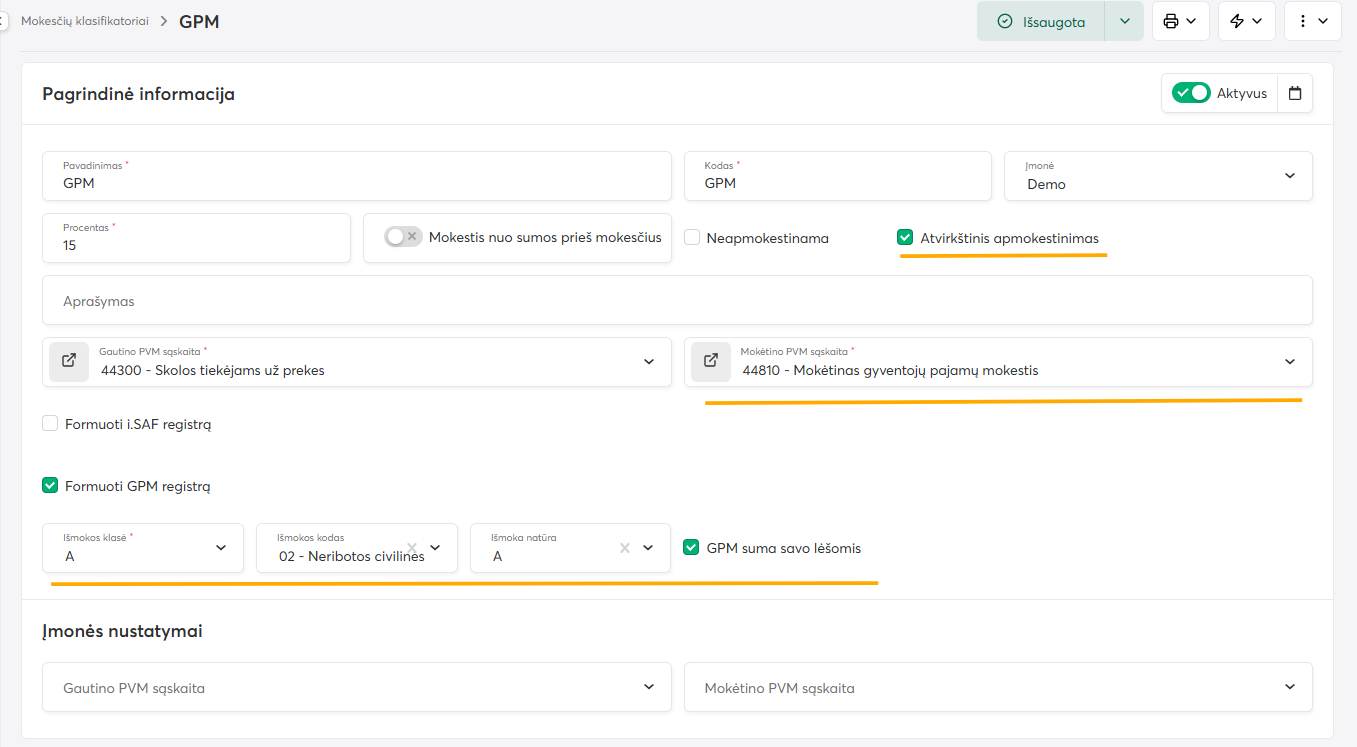Open the Išmokos klasė dropdown

221,548
